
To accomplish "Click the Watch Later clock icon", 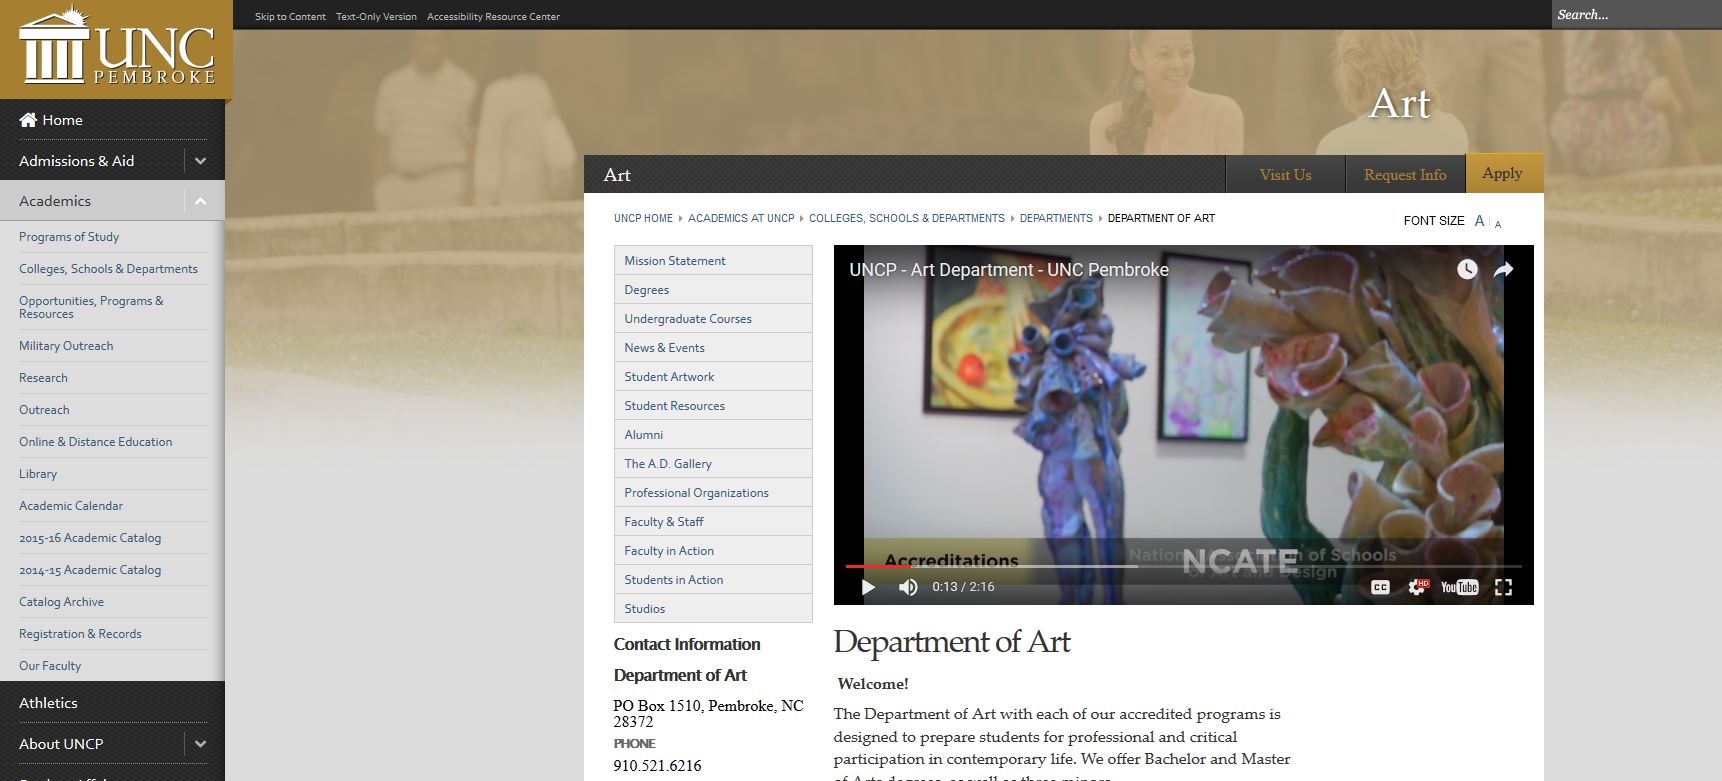I will point(1467,269).
